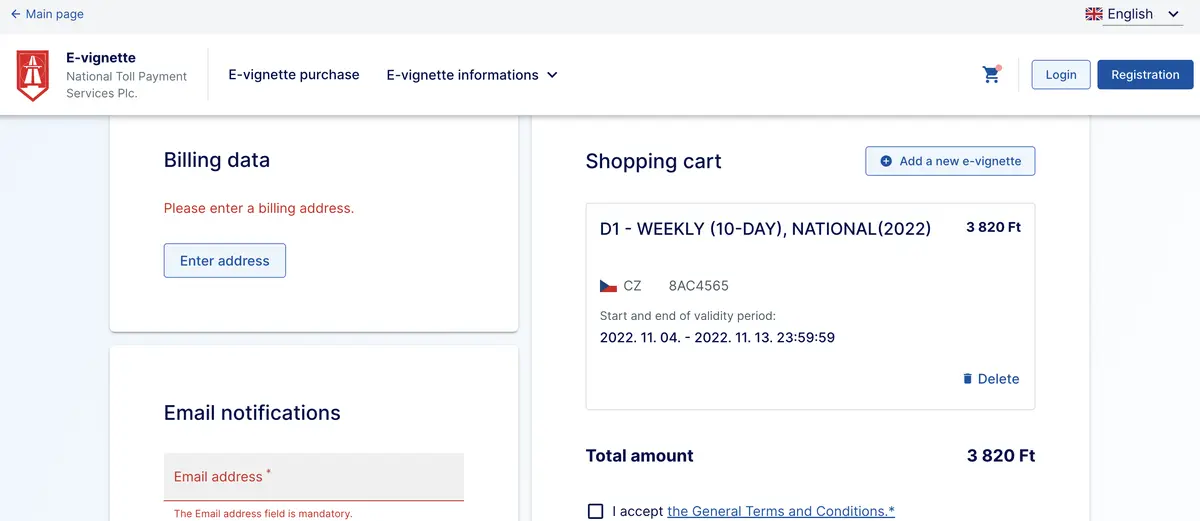Click the back arrow beside Main page

tap(15, 14)
